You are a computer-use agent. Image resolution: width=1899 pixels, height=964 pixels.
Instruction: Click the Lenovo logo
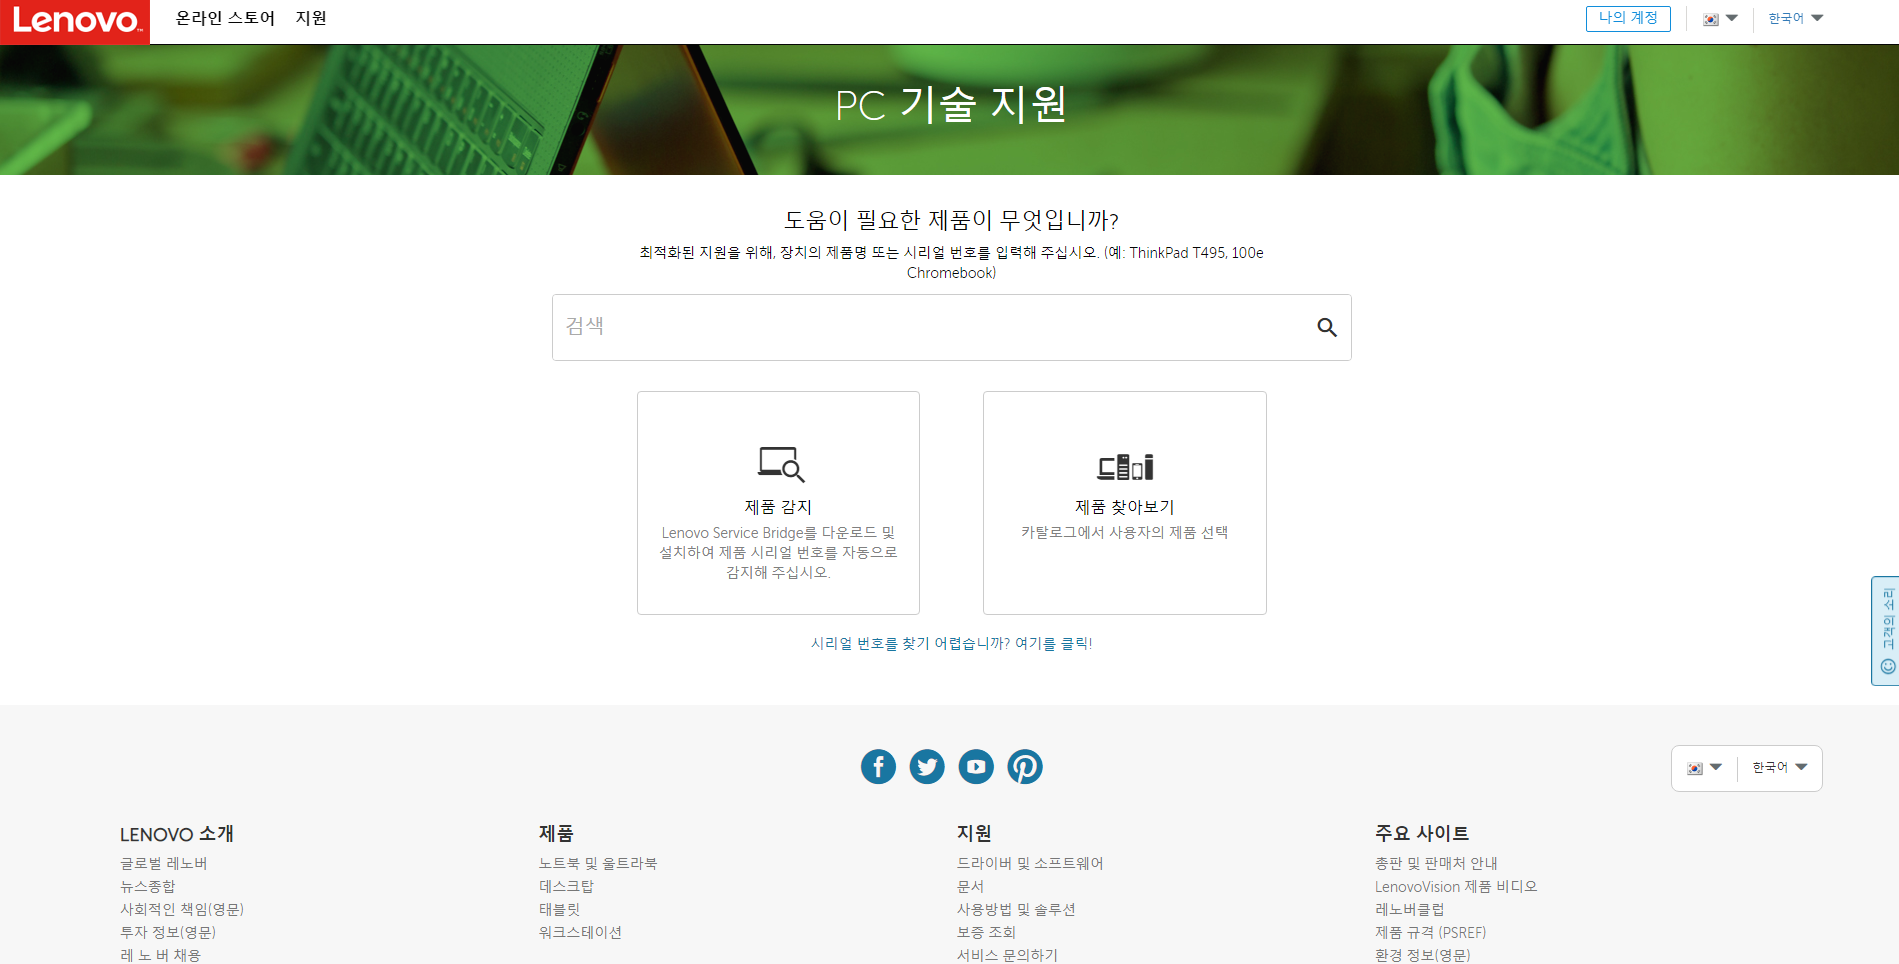(x=75, y=22)
